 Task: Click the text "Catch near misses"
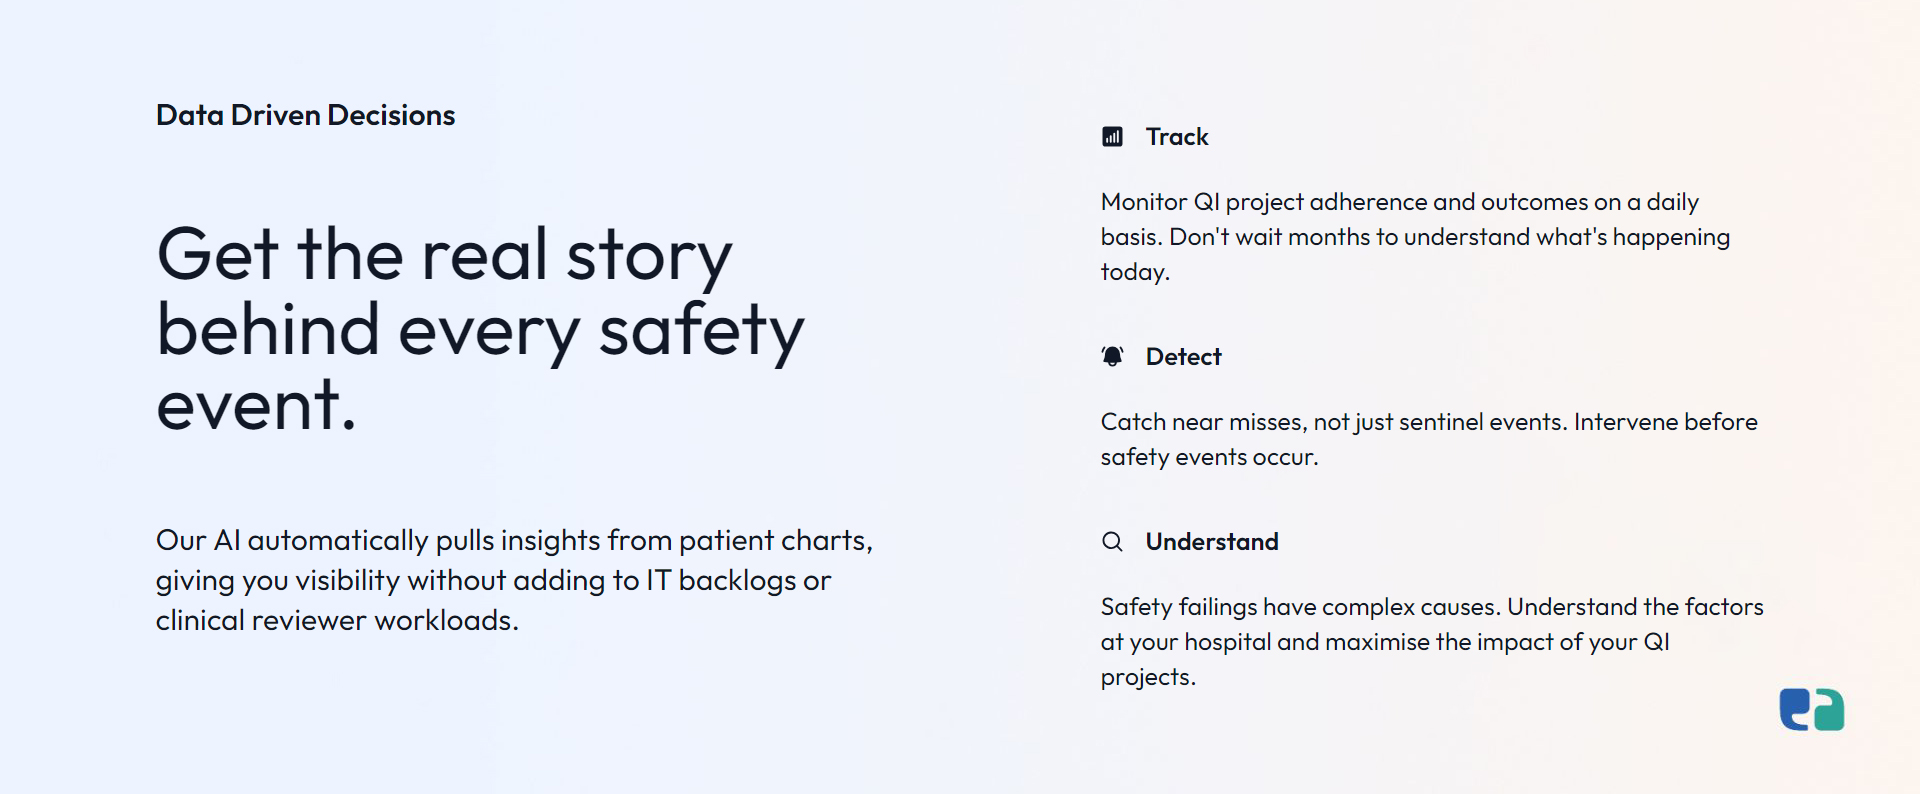click(1203, 422)
